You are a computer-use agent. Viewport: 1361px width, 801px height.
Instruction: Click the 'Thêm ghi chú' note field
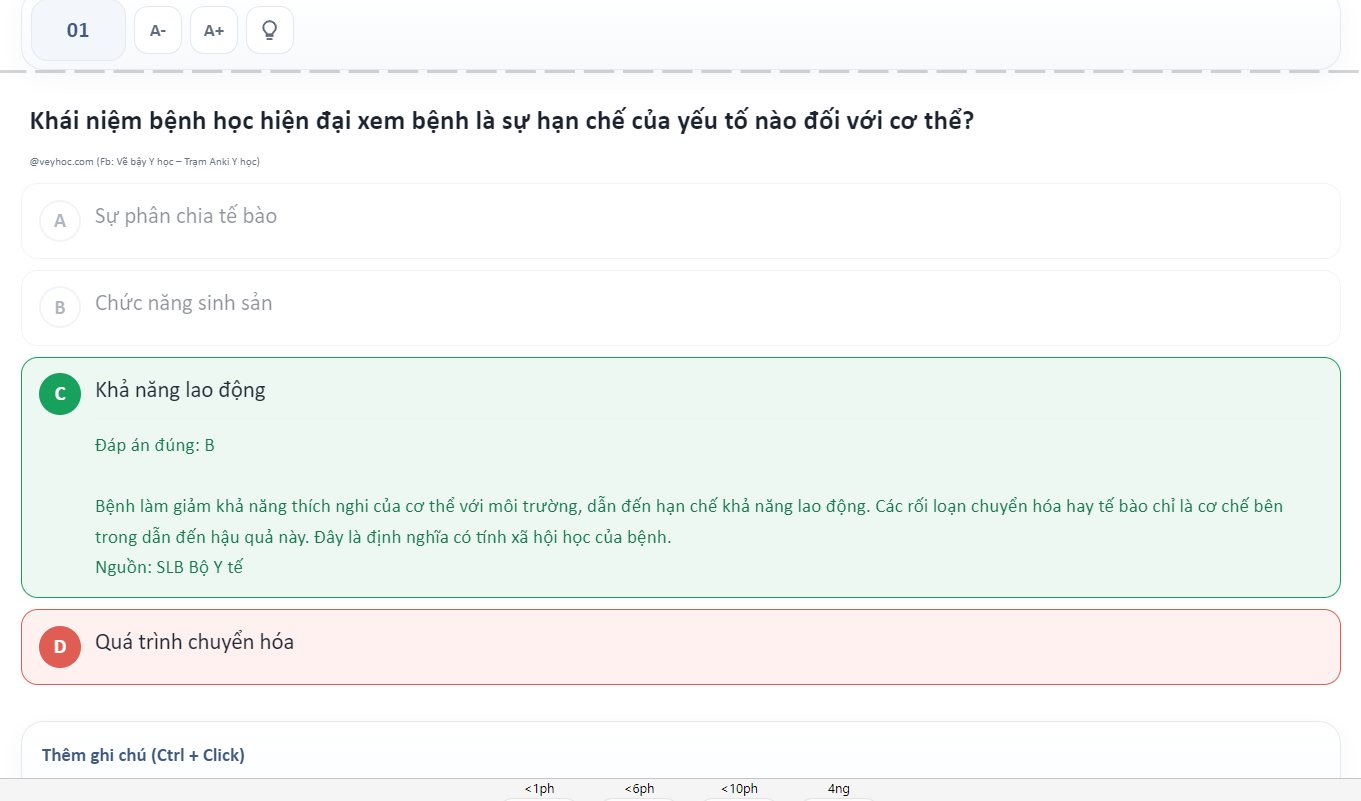143,755
